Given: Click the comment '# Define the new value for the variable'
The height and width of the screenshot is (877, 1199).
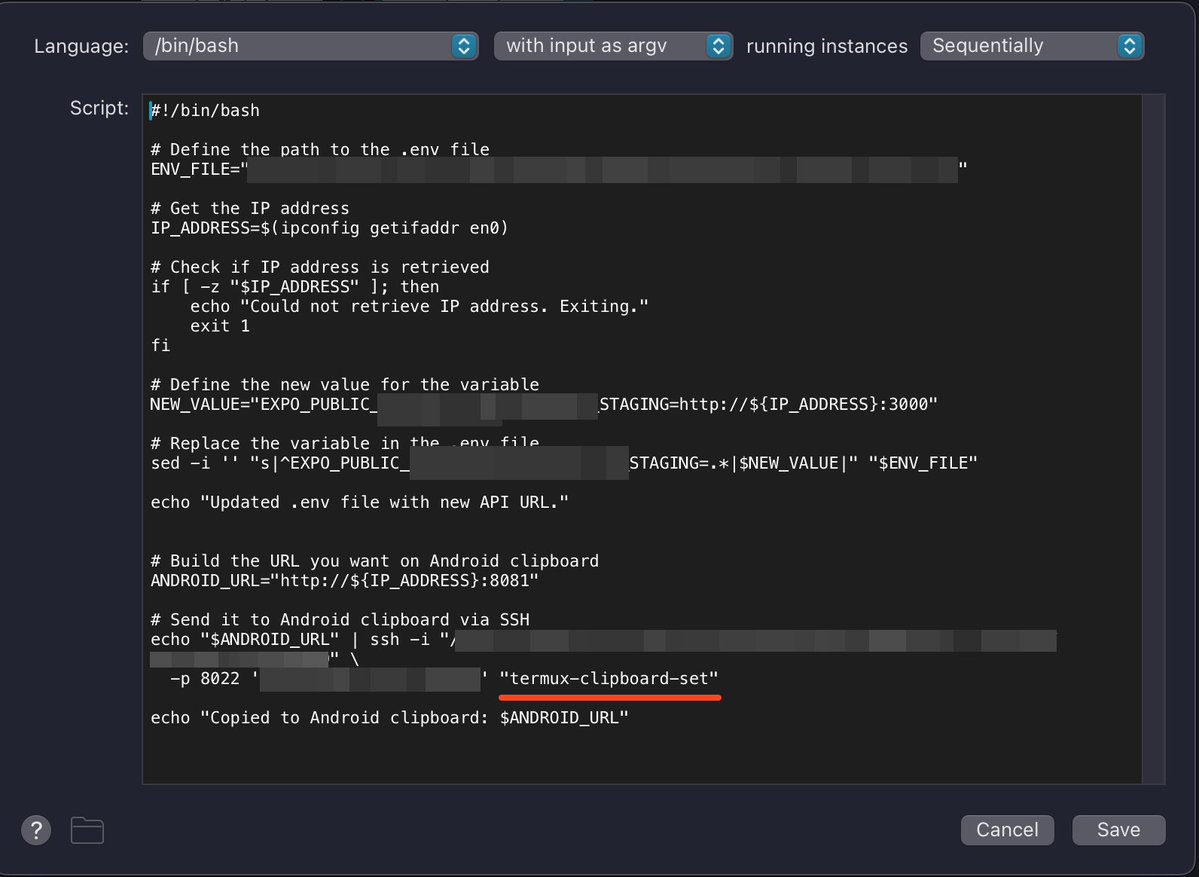Looking at the screenshot, I should [345, 385].
